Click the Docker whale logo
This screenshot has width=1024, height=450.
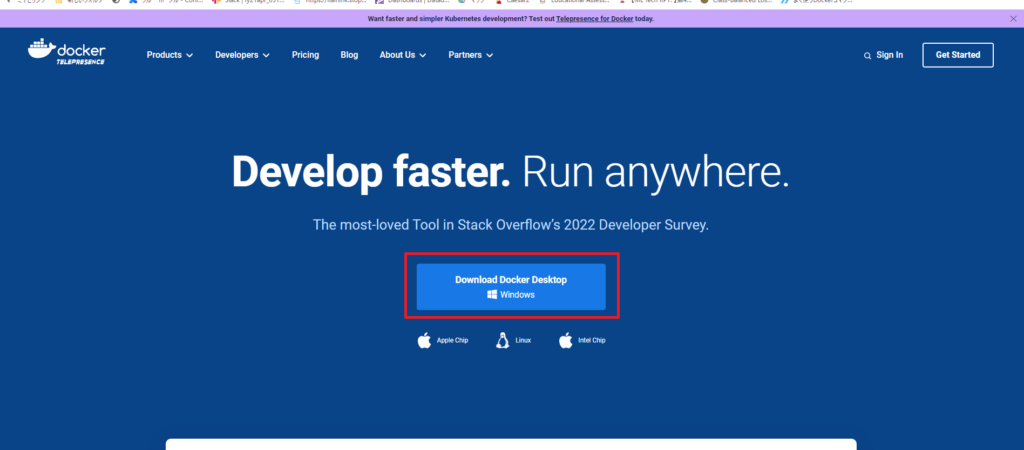(67, 52)
